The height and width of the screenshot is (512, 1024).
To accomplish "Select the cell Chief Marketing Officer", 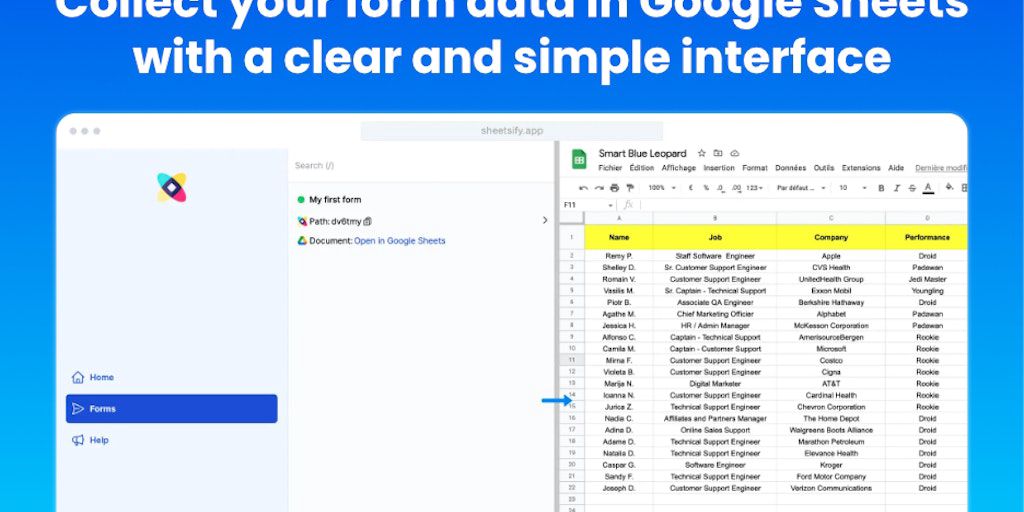I will (x=714, y=314).
